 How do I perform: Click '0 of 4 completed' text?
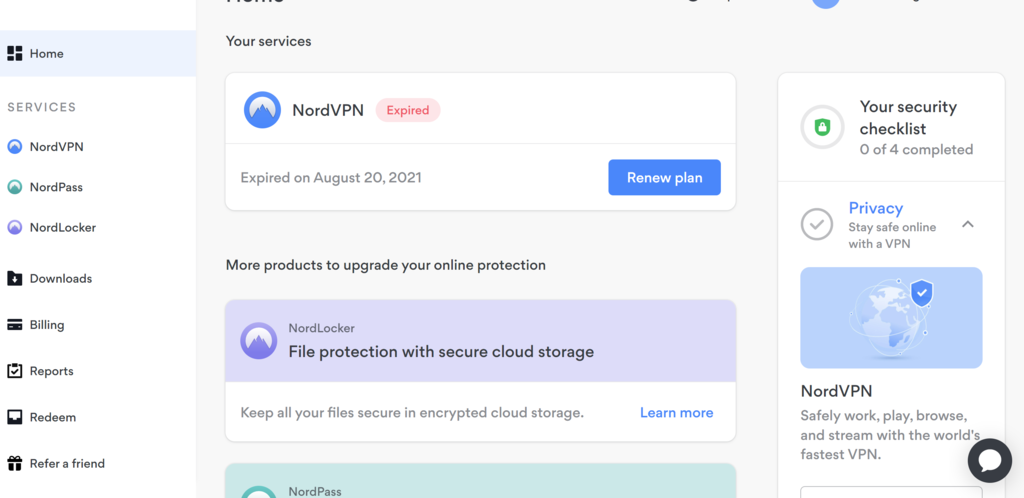tap(916, 149)
